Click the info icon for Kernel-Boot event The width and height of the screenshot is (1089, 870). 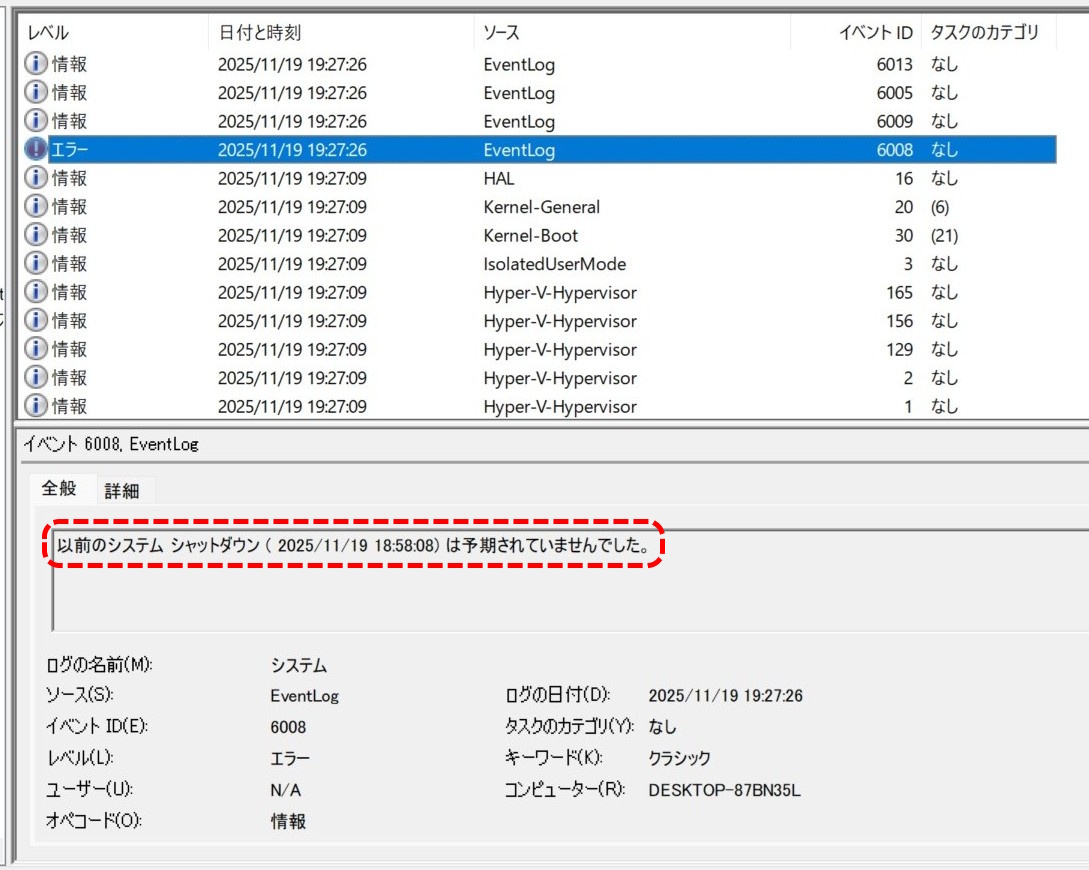tap(36, 236)
